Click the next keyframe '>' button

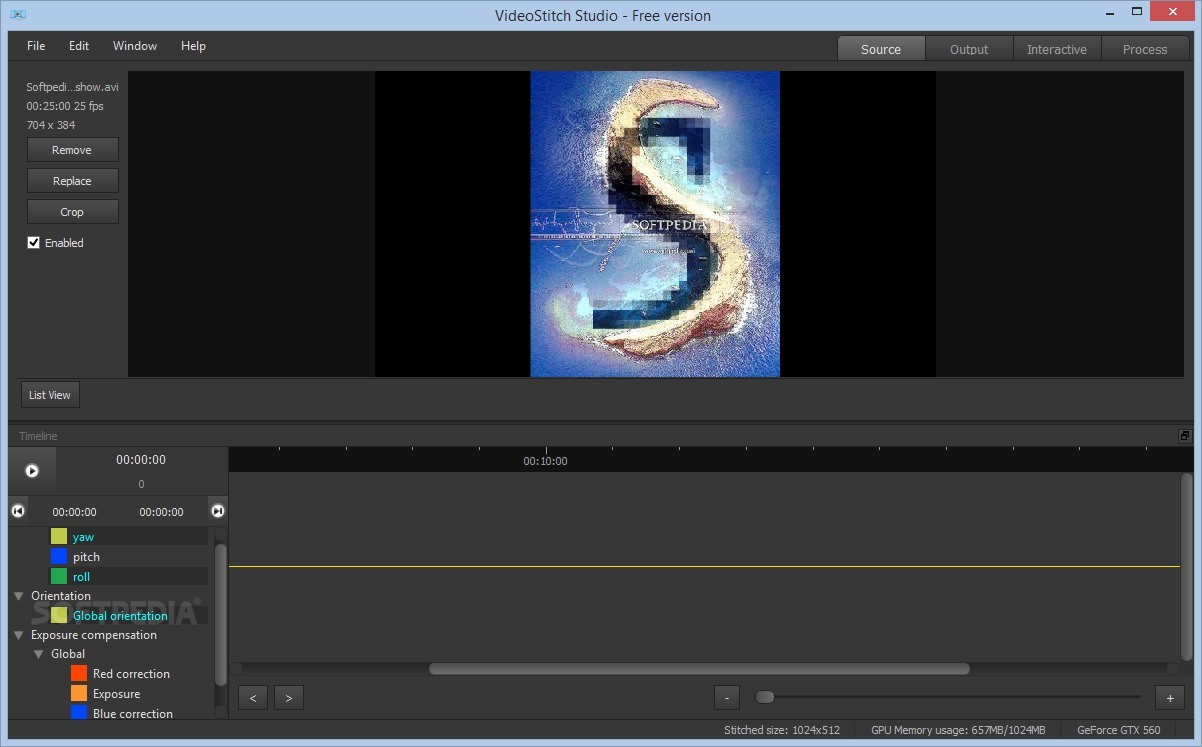pos(289,698)
